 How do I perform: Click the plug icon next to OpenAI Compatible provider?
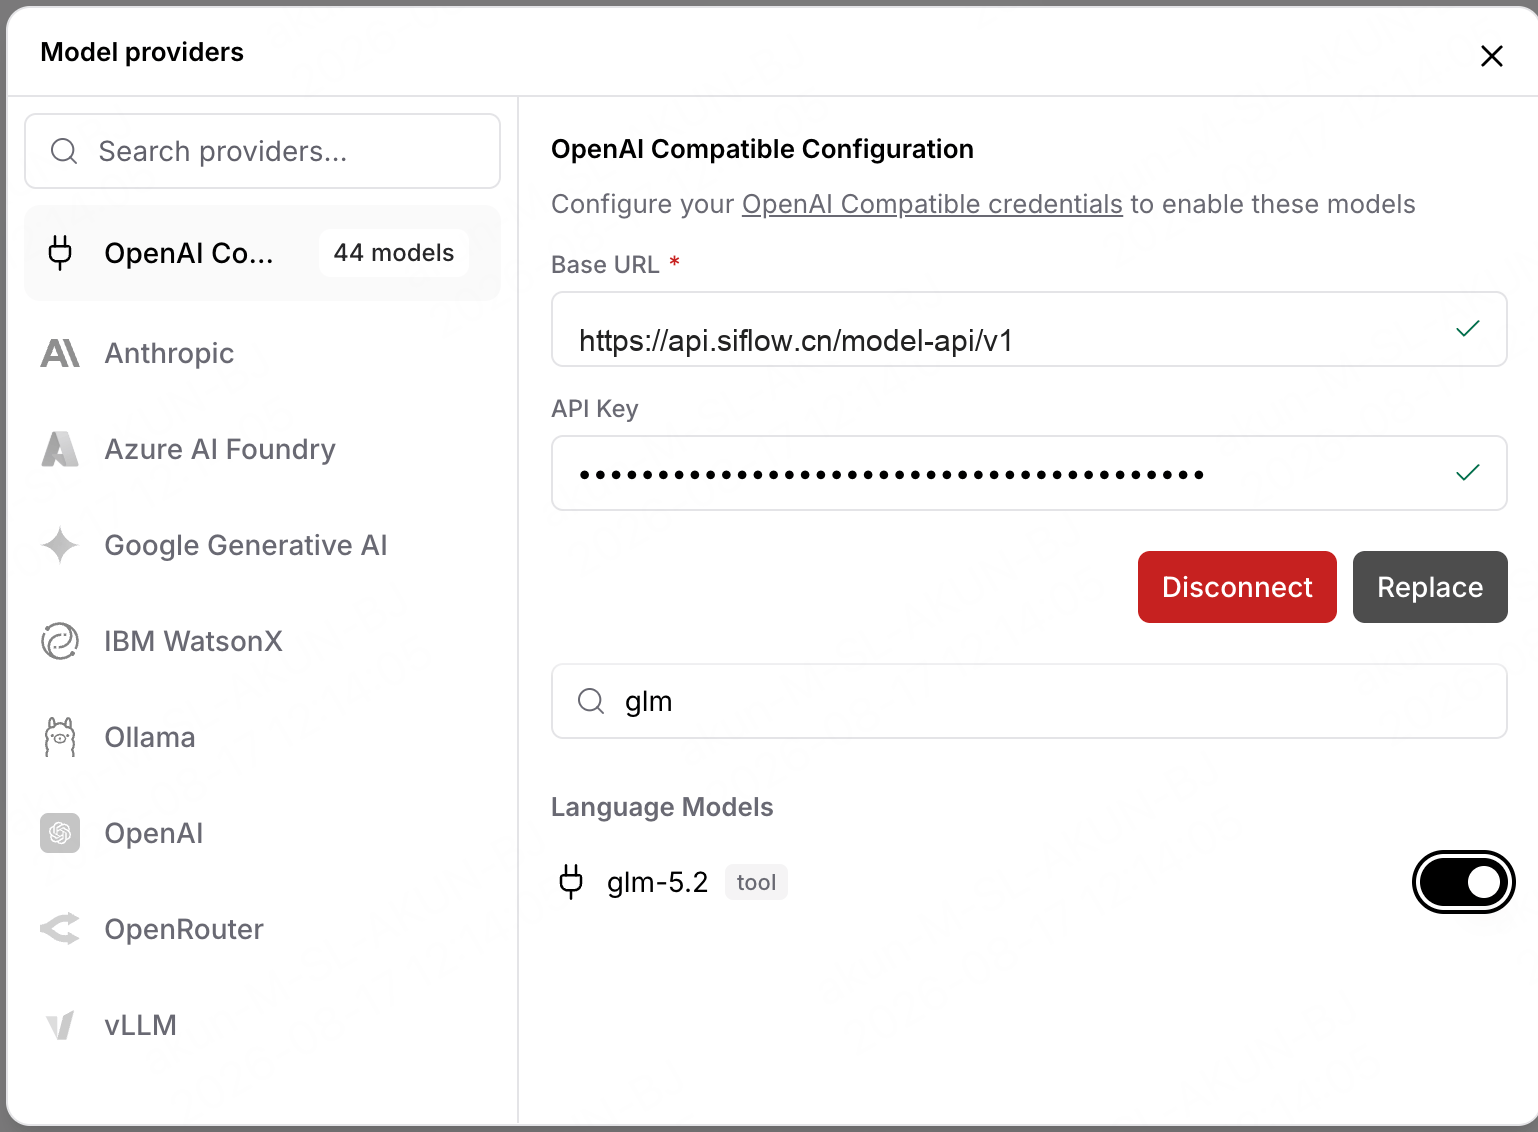point(60,253)
